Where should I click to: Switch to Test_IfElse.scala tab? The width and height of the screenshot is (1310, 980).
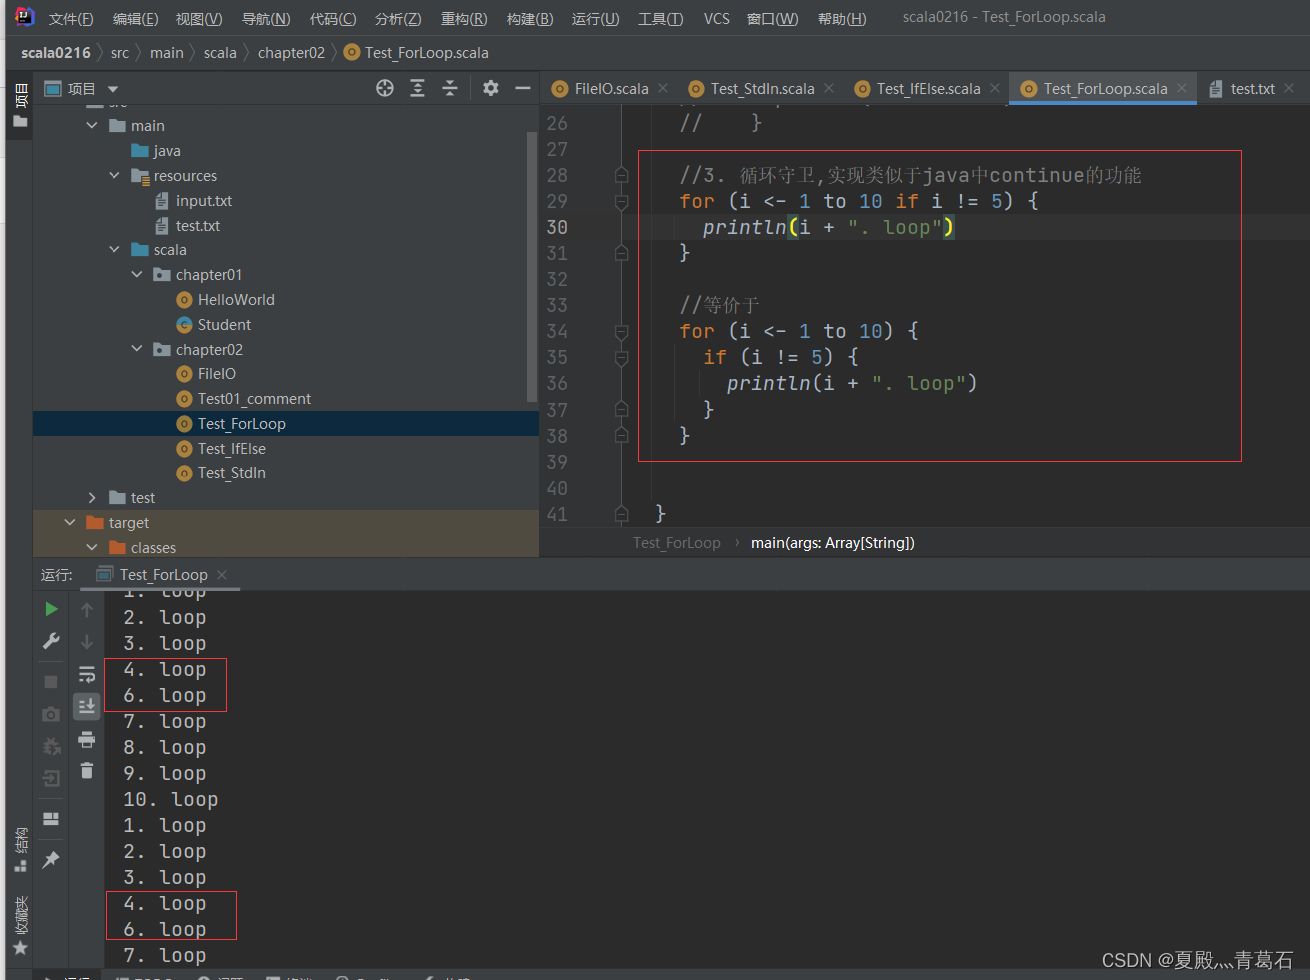point(928,89)
